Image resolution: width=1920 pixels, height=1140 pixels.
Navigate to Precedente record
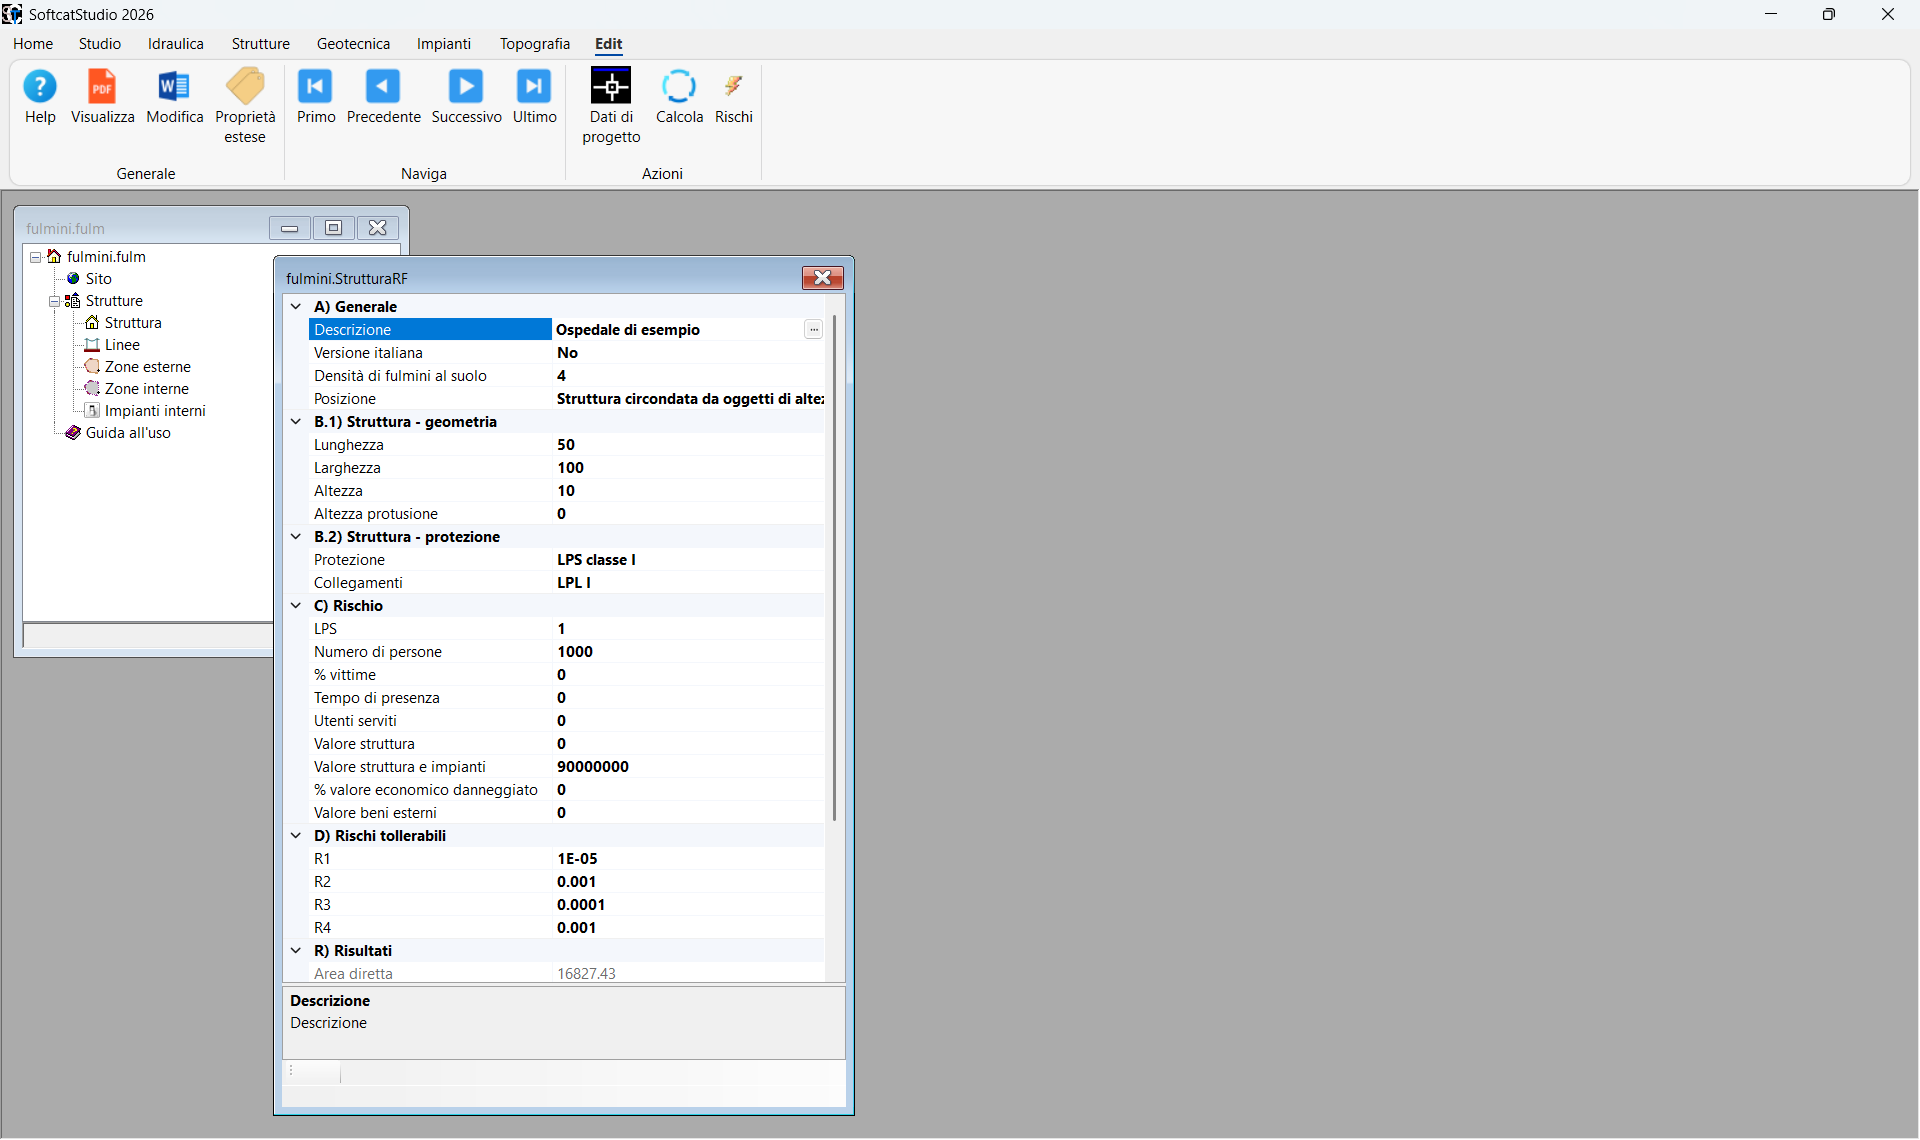(384, 97)
